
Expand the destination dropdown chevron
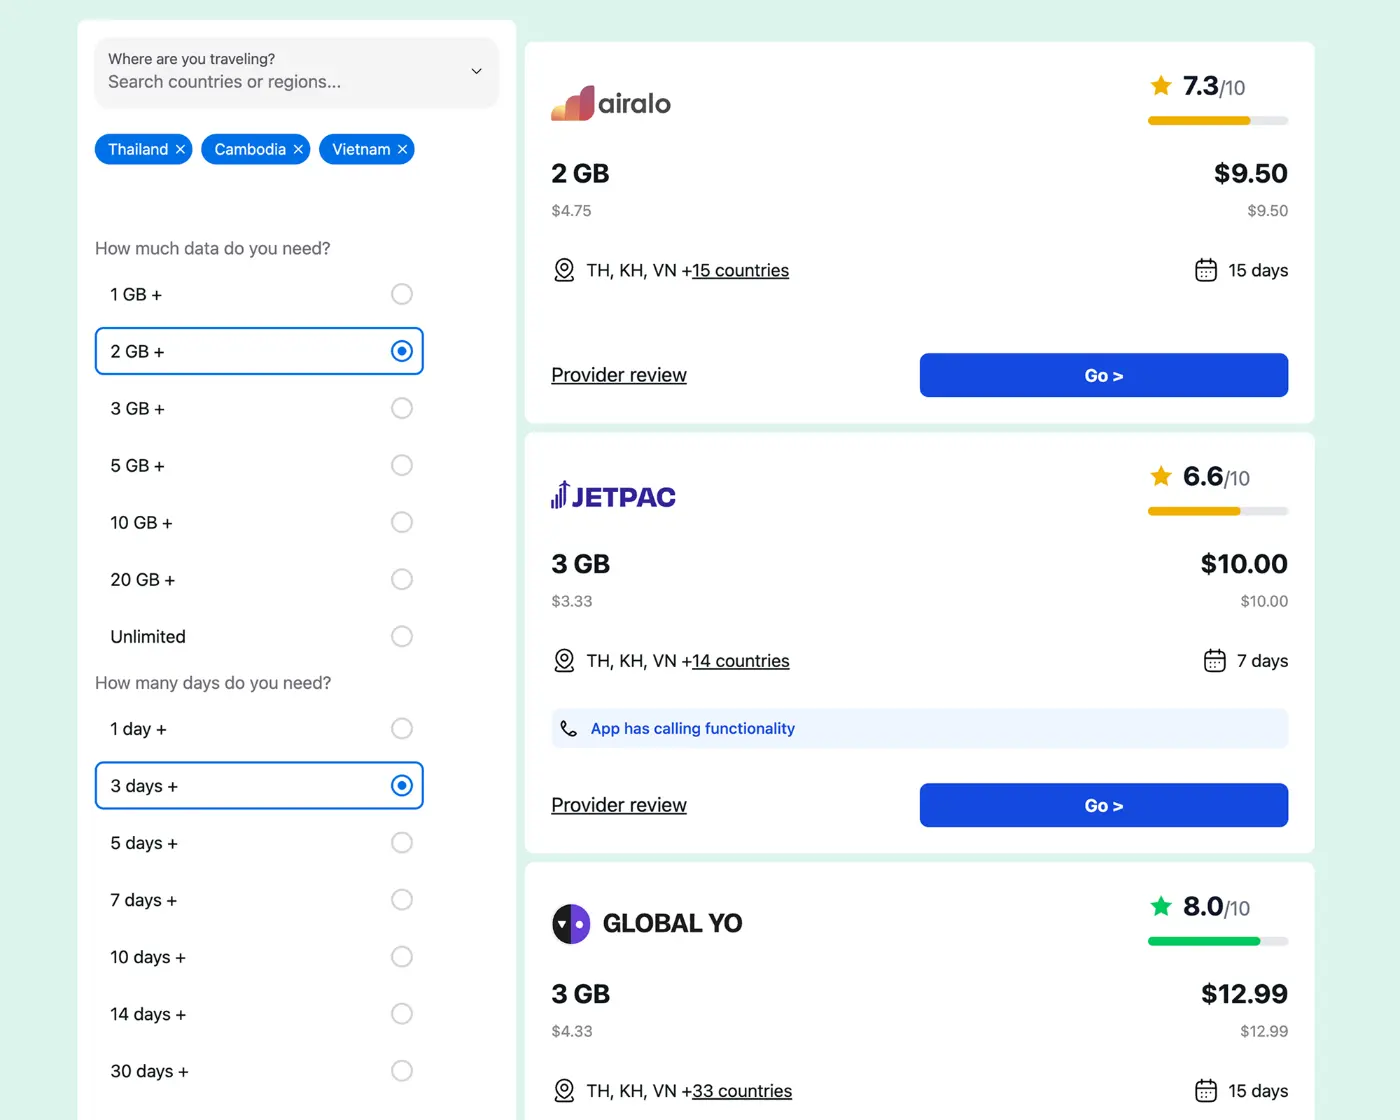pyautogui.click(x=476, y=71)
